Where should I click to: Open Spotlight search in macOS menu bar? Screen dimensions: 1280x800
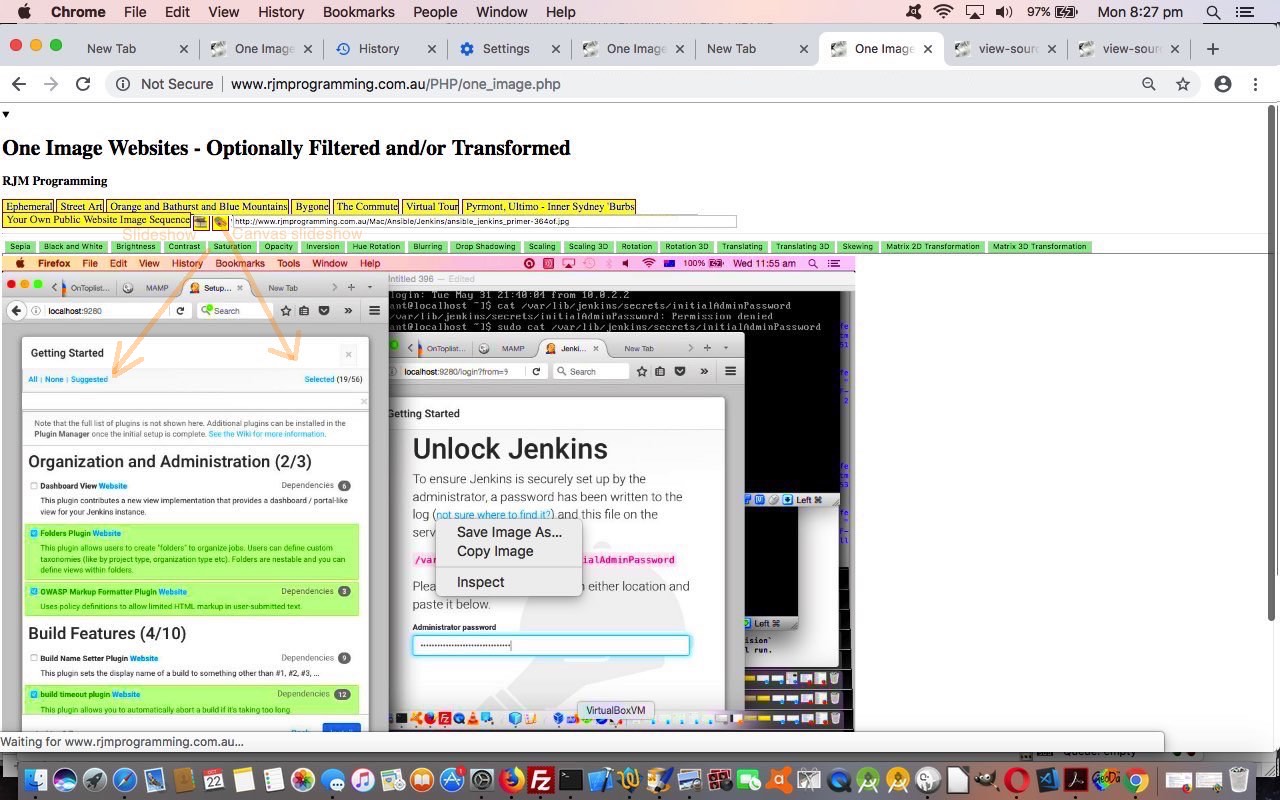point(1213,12)
